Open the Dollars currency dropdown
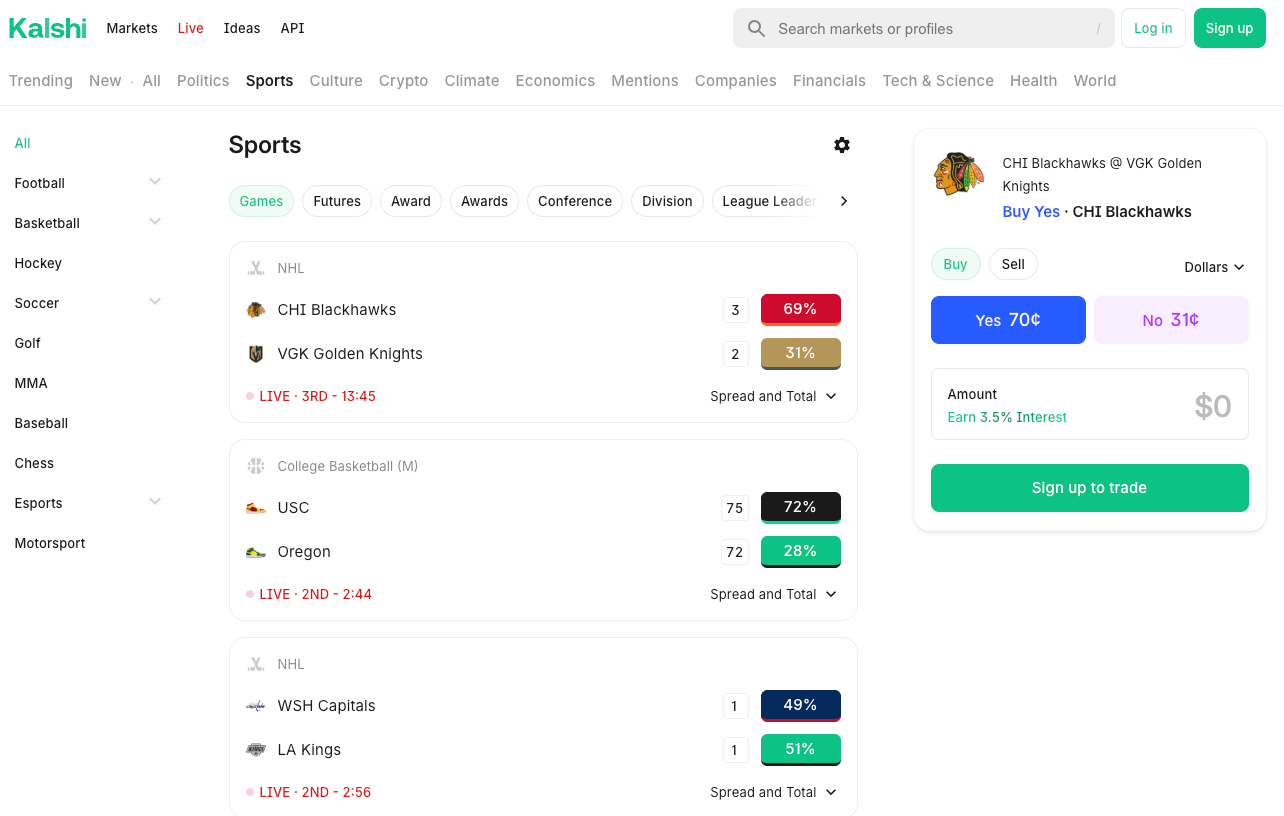Image resolution: width=1284 pixels, height=816 pixels. pos(1214,267)
